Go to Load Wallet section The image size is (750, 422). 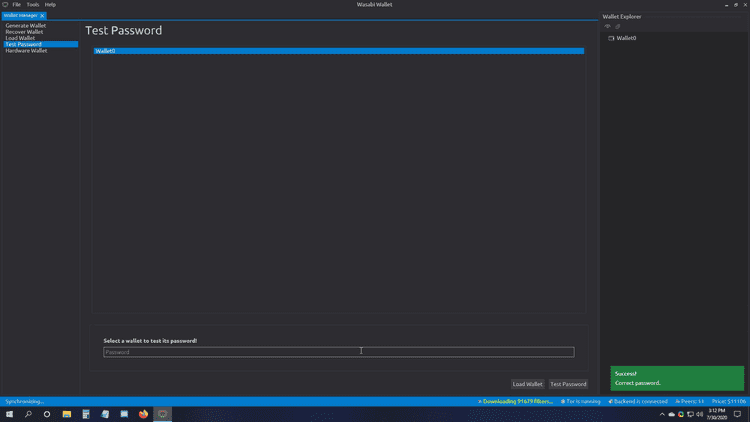(20, 38)
